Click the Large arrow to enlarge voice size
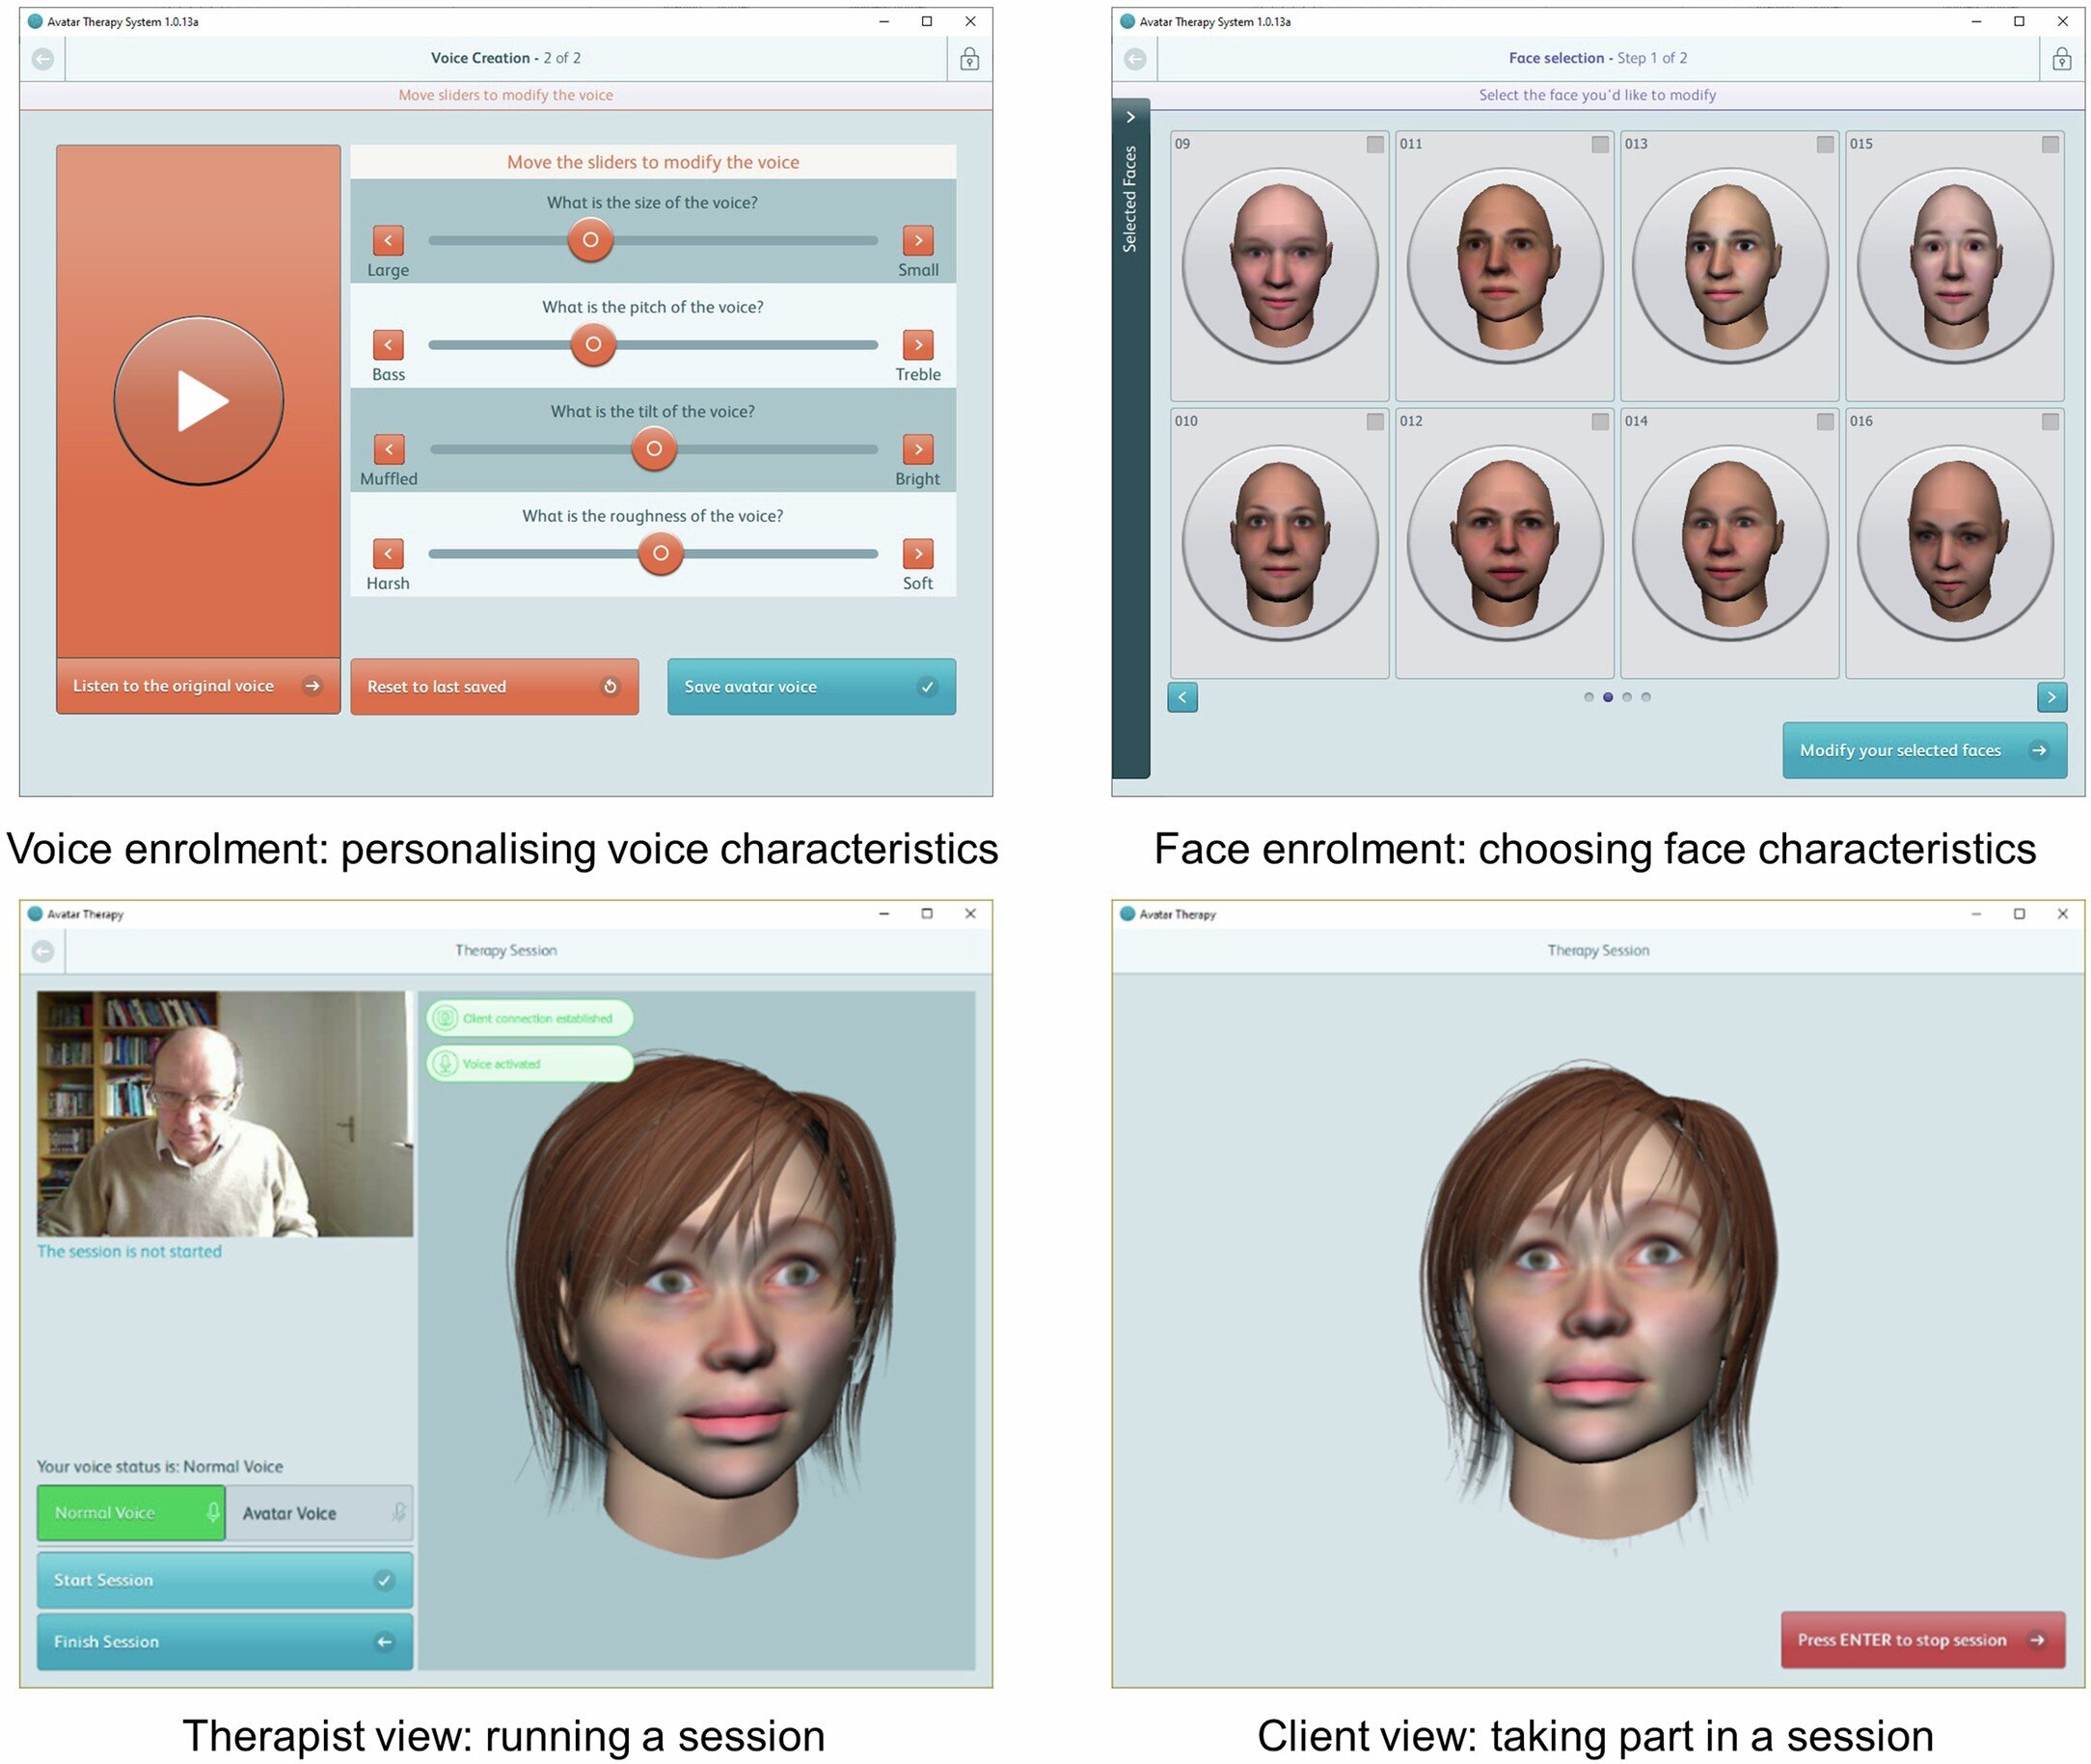Screen dimensions: 2091x1764 pos(388,240)
